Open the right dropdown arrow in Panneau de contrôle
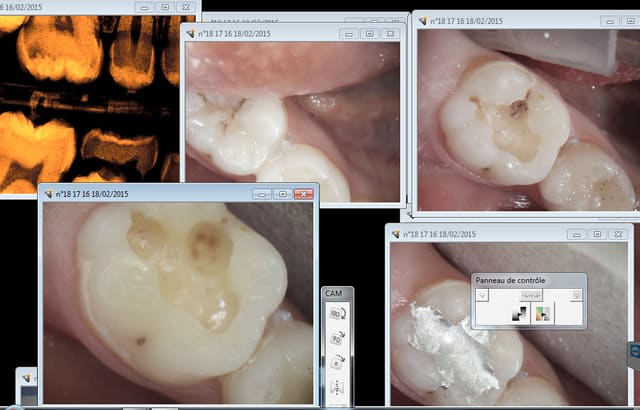The image size is (640, 410). [576, 295]
